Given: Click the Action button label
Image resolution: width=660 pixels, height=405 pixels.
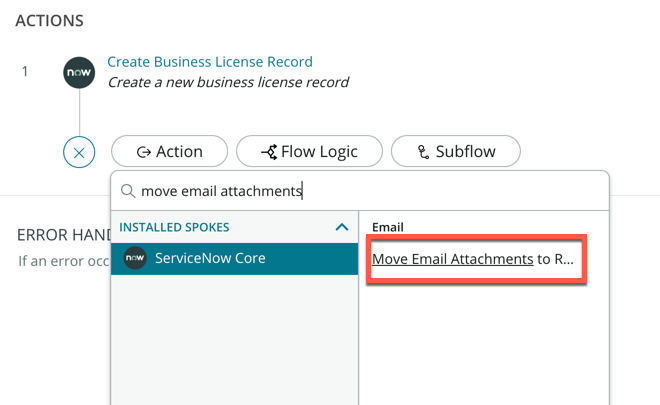Looking at the screenshot, I should [179, 152].
